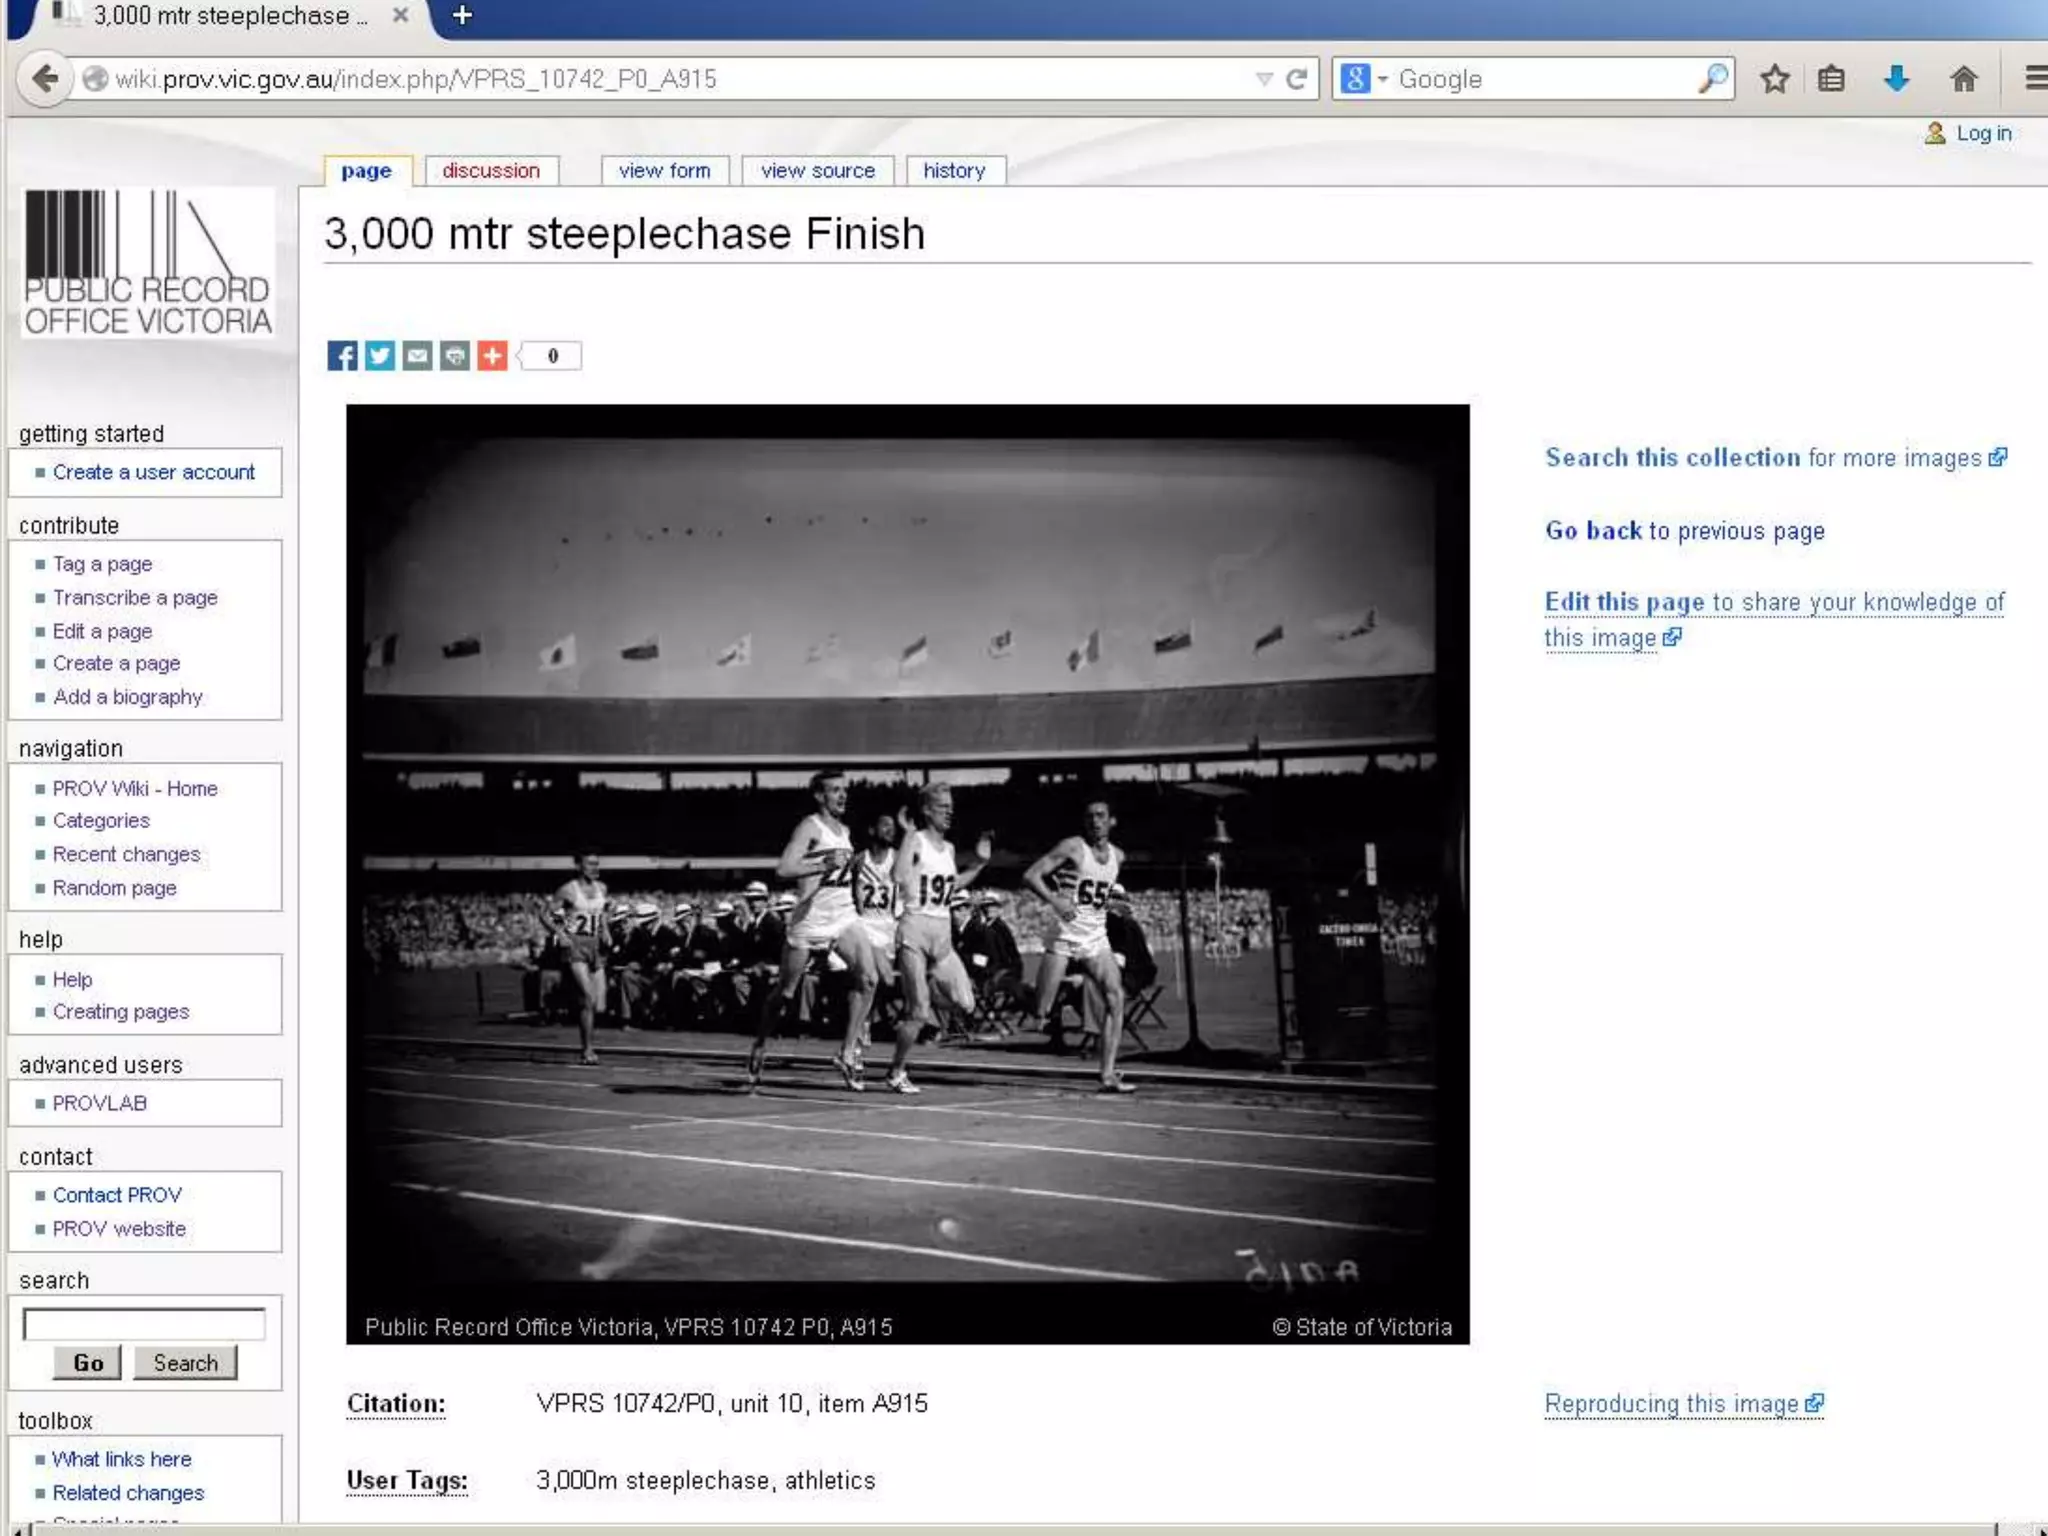Screen dimensions: 2048x1536
Task: Click 'What links here' toolbox link
Action: (121, 1459)
